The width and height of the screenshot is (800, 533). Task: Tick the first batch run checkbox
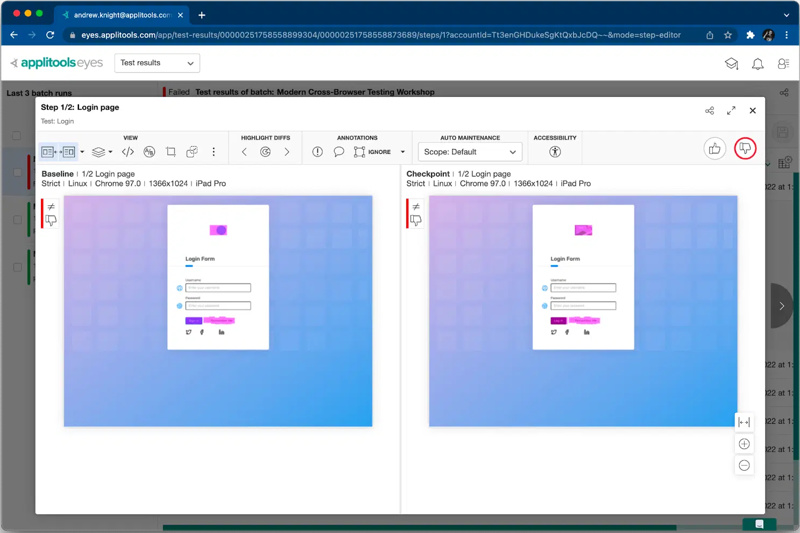17,172
